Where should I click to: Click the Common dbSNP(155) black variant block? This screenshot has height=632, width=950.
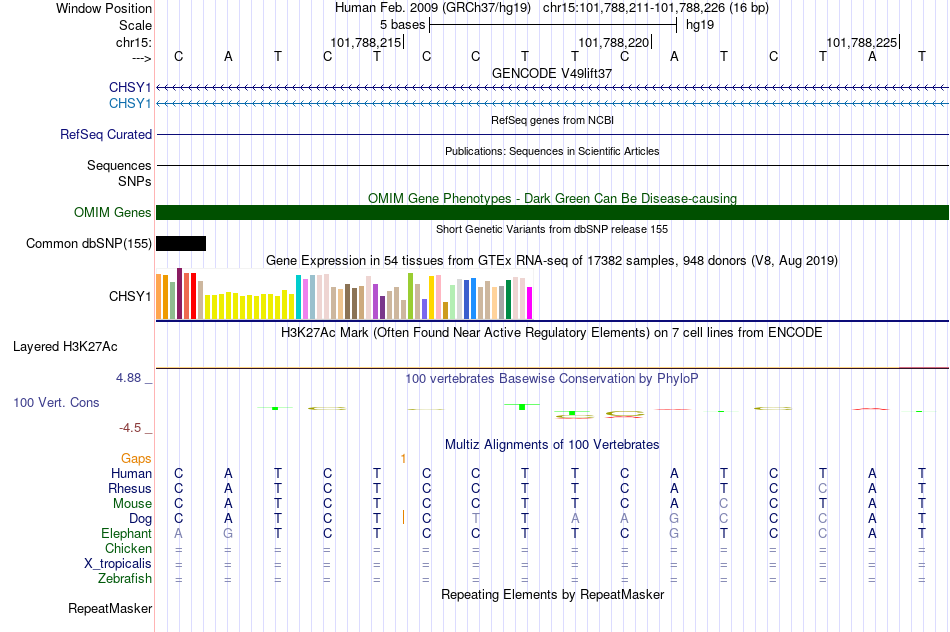[x=181, y=244]
